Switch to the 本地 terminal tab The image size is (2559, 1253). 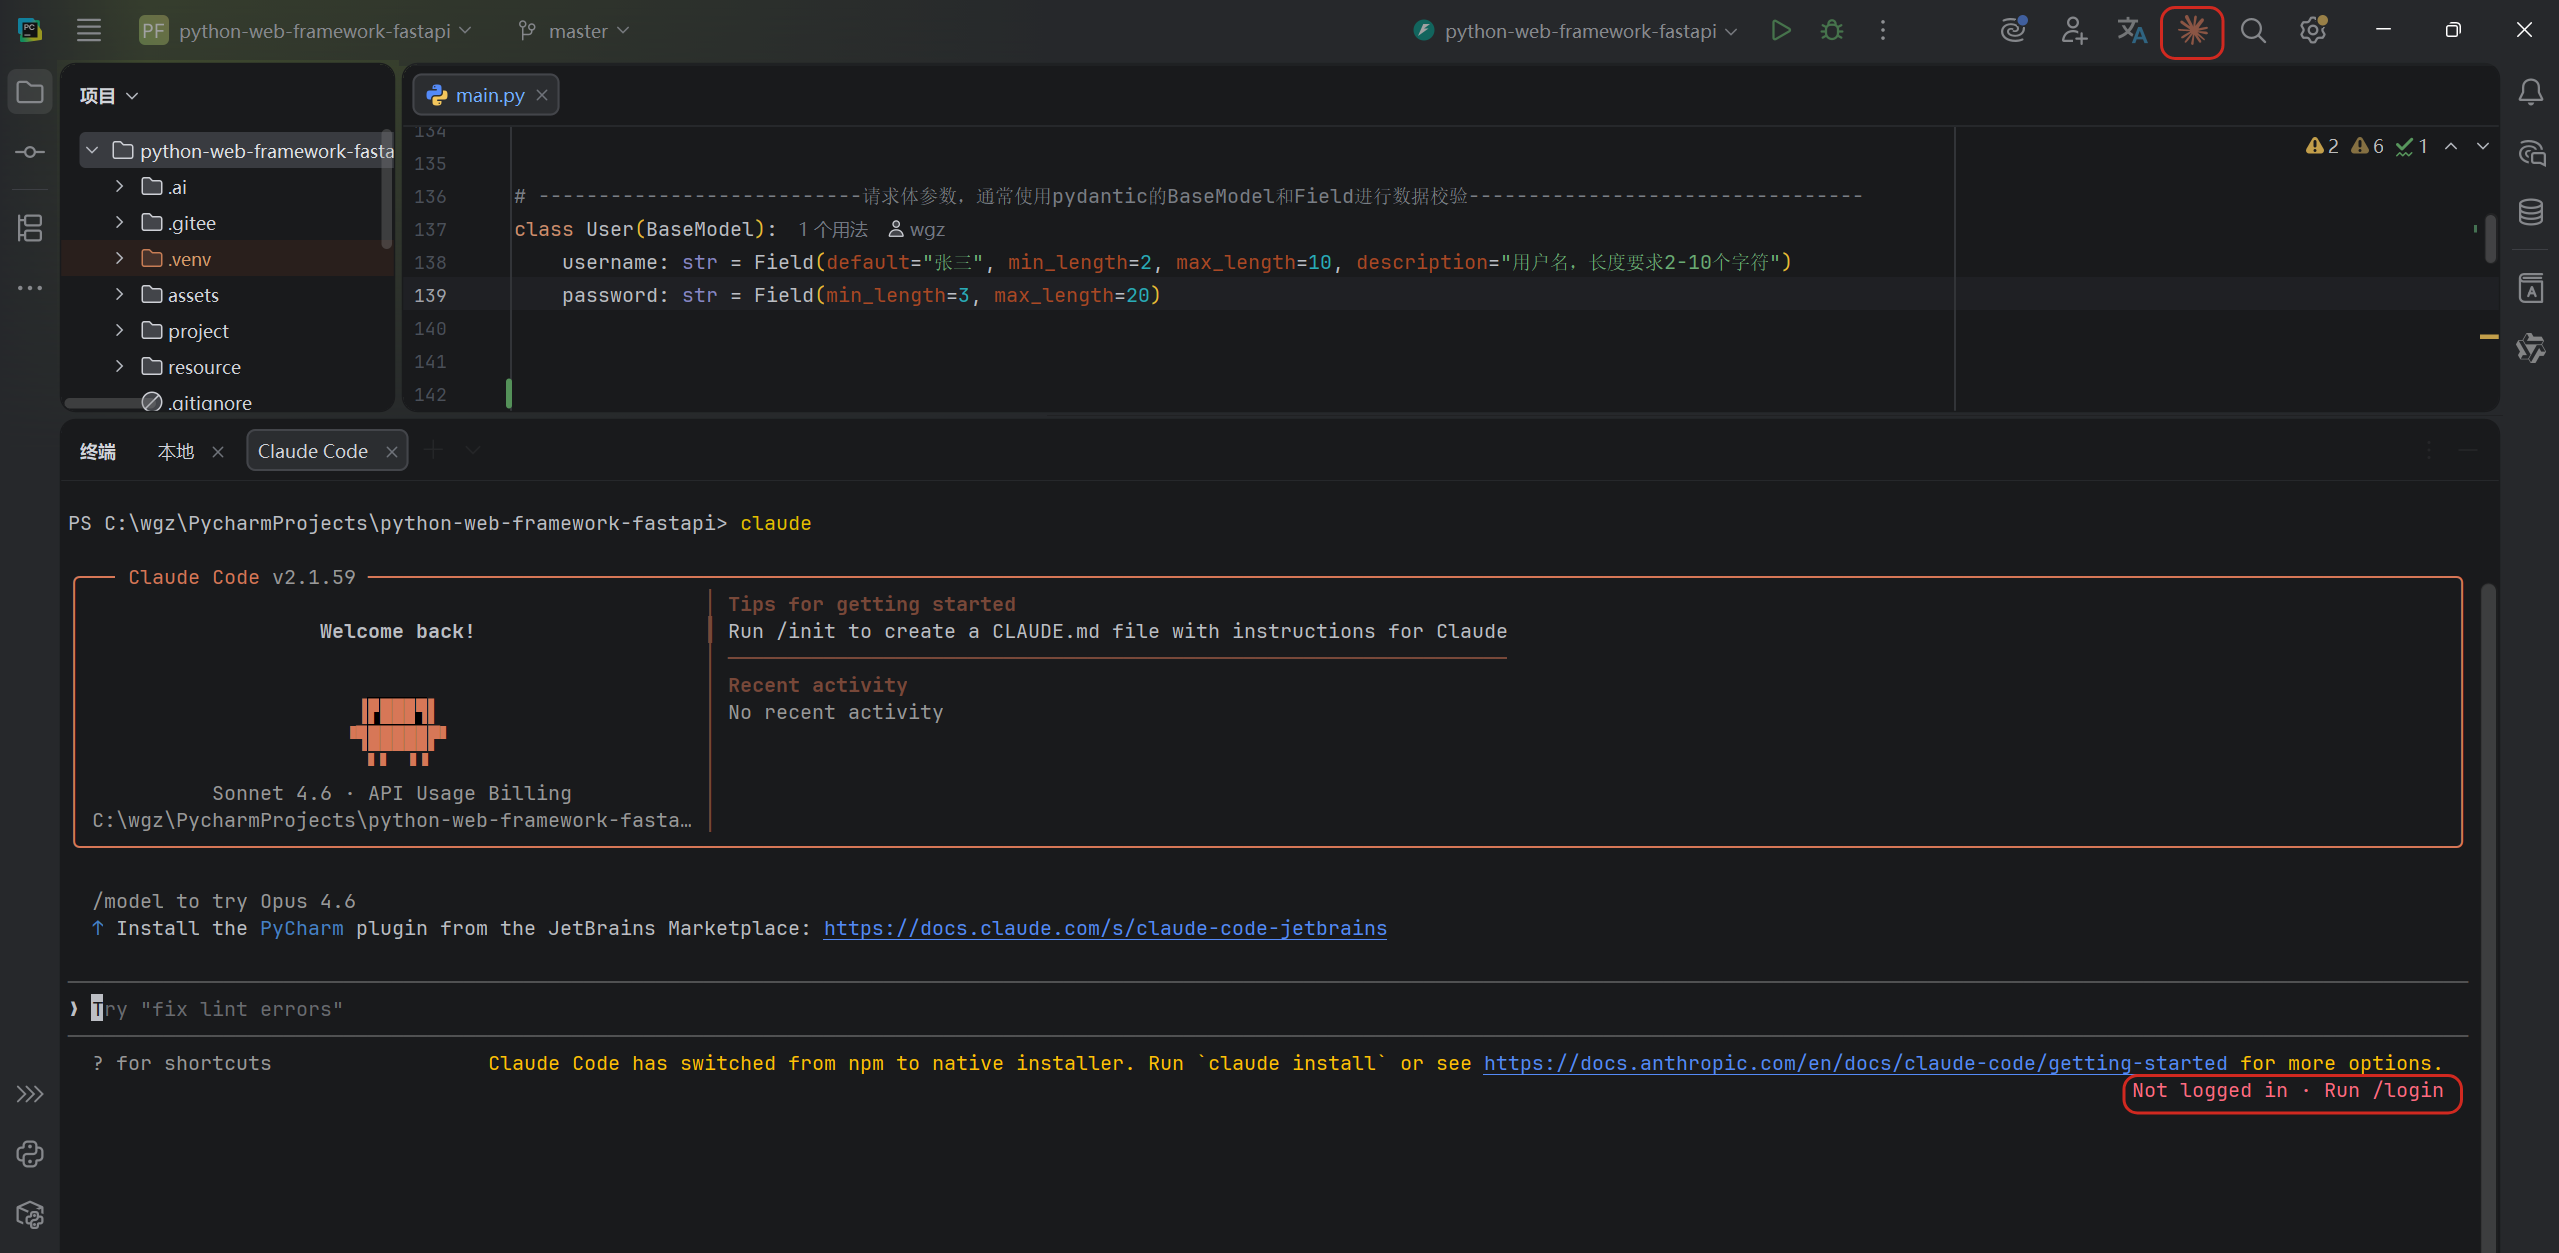pyautogui.click(x=176, y=452)
